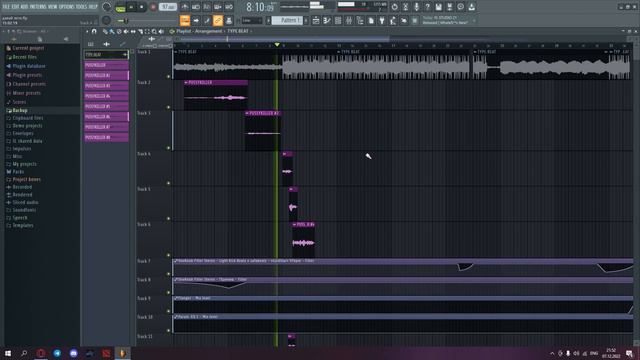Viewport: 640px width, 360px height.
Task: Toggle pattern/song mode button
Action: tap(120, 7)
